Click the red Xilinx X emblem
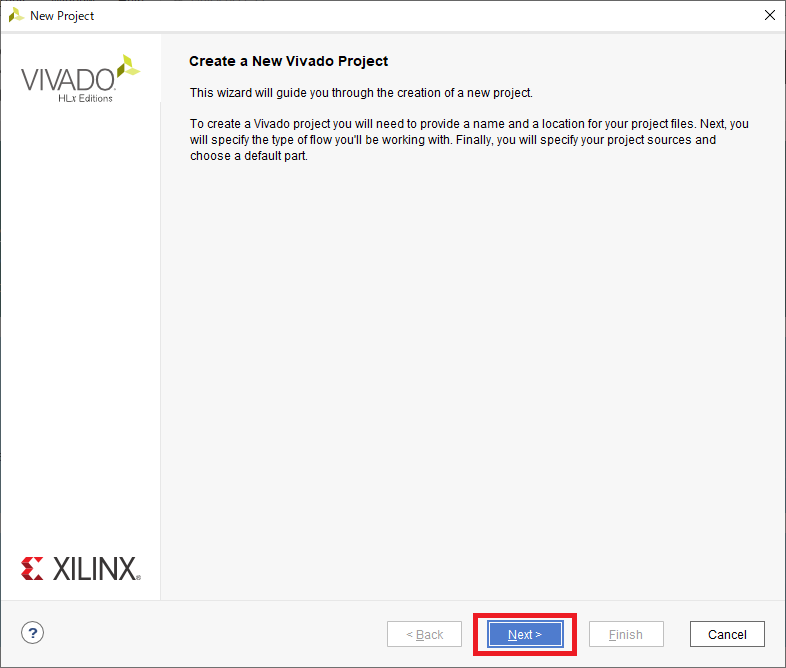 pyautogui.click(x=32, y=568)
